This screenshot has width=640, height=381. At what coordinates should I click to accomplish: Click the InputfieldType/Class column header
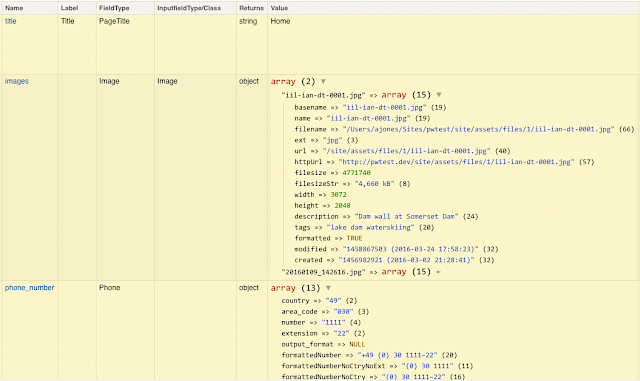(x=189, y=8)
